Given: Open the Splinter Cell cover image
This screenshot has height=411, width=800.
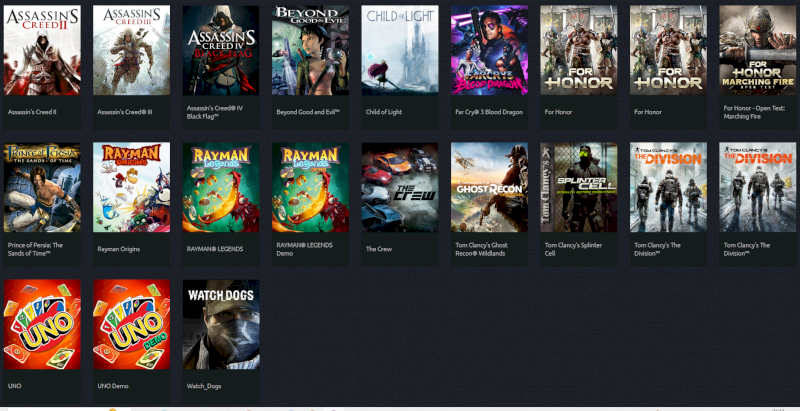Looking at the screenshot, I should point(579,187).
